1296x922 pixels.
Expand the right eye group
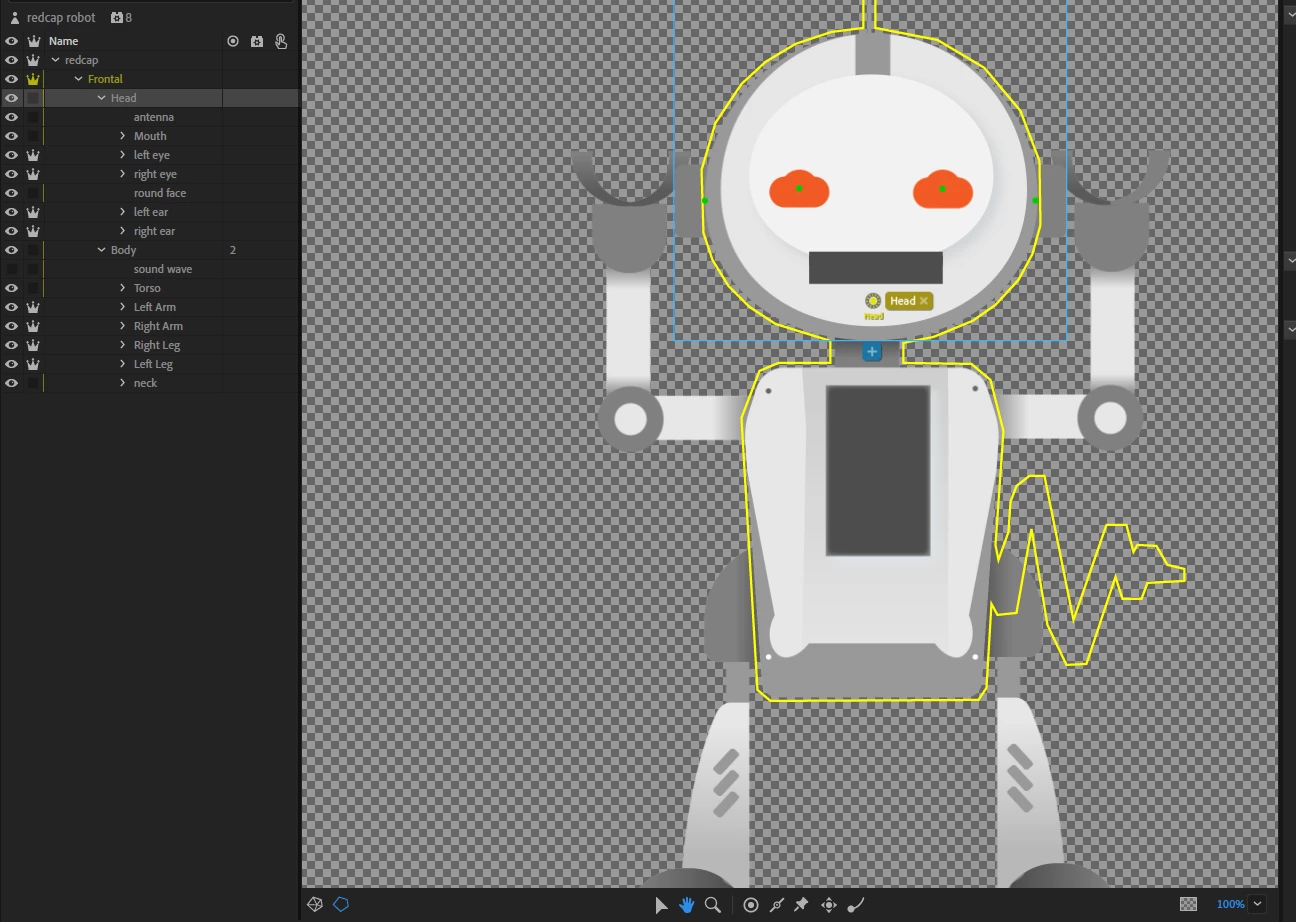[x=123, y=174]
